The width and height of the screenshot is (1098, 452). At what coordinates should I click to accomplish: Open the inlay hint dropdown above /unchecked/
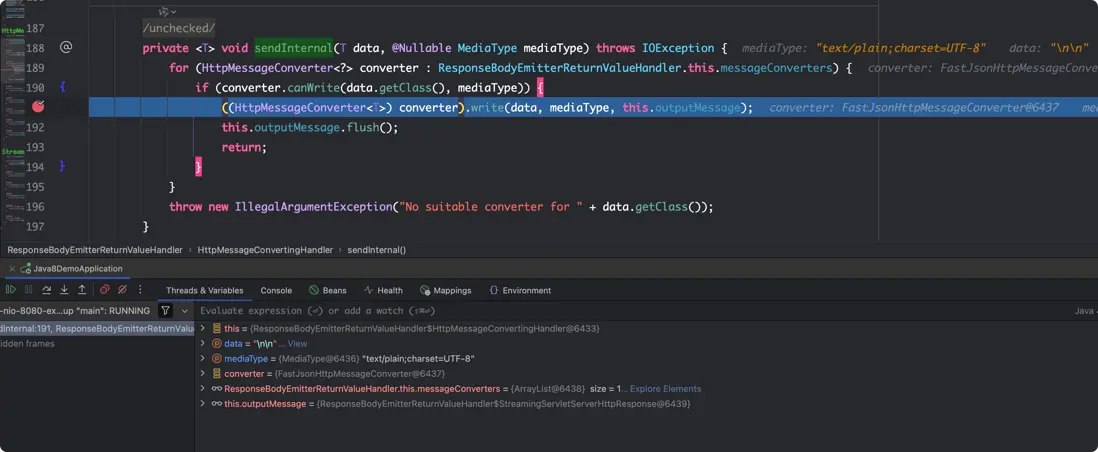(x=167, y=12)
